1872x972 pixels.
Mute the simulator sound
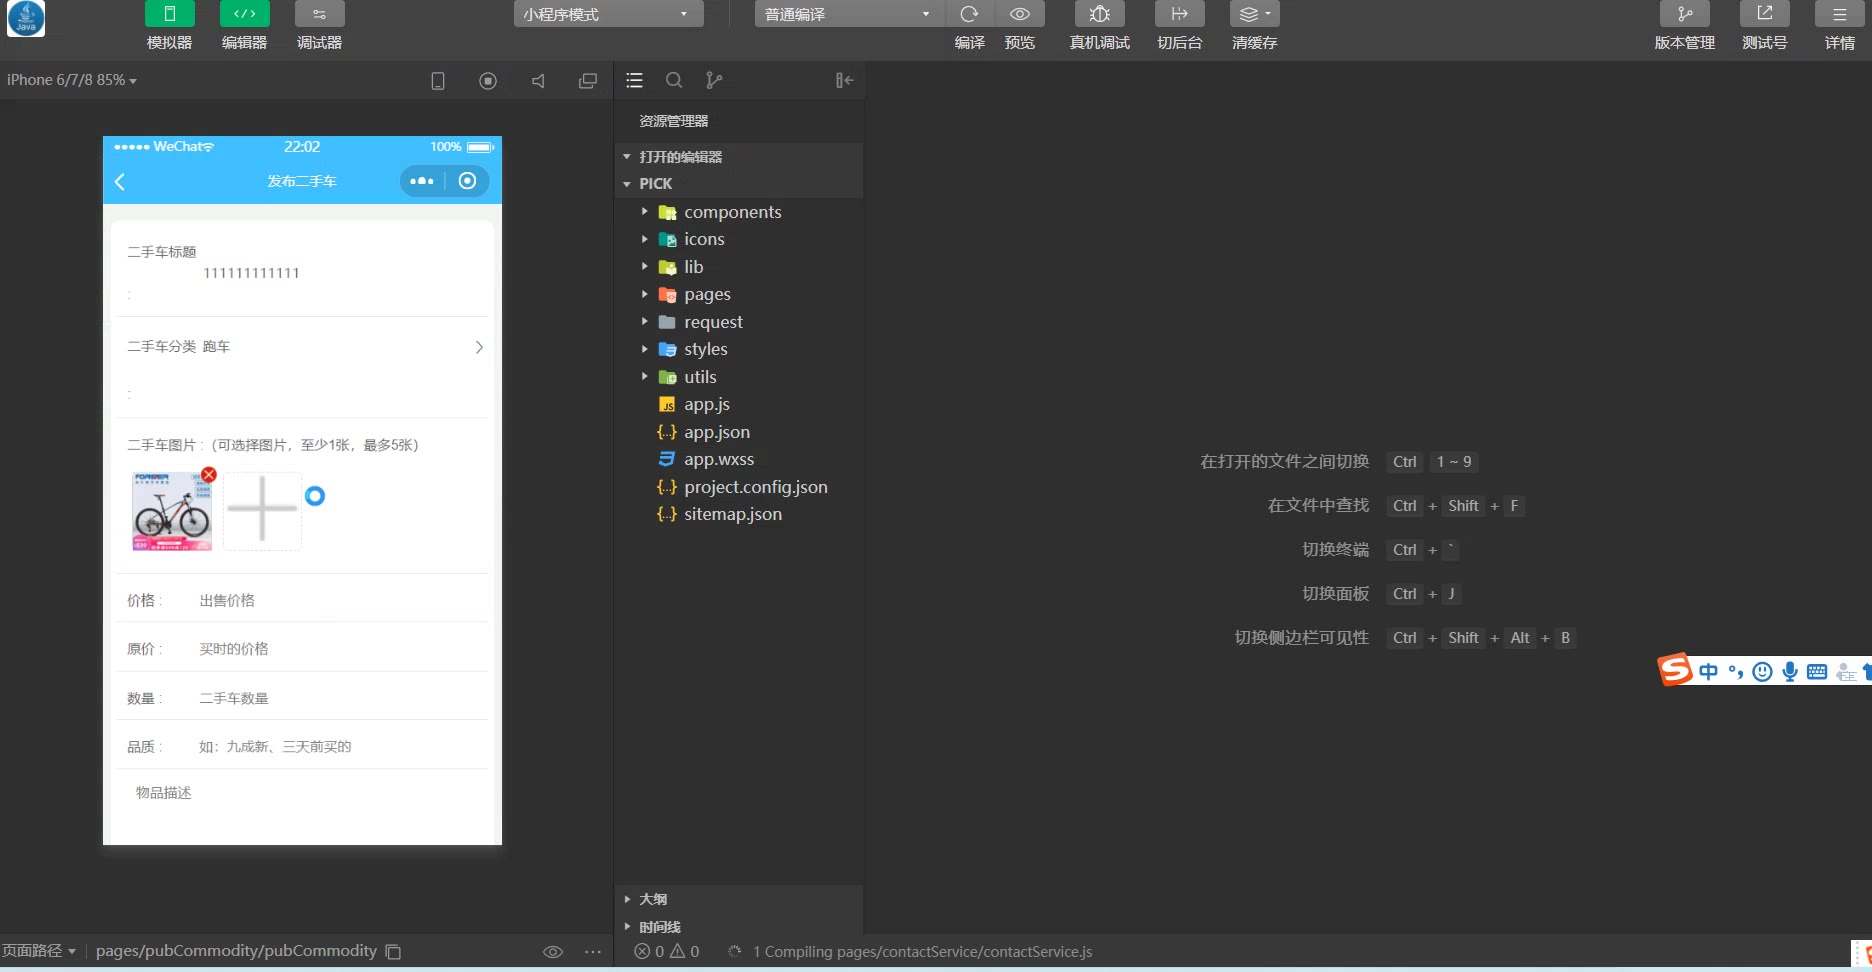click(x=538, y=81)
